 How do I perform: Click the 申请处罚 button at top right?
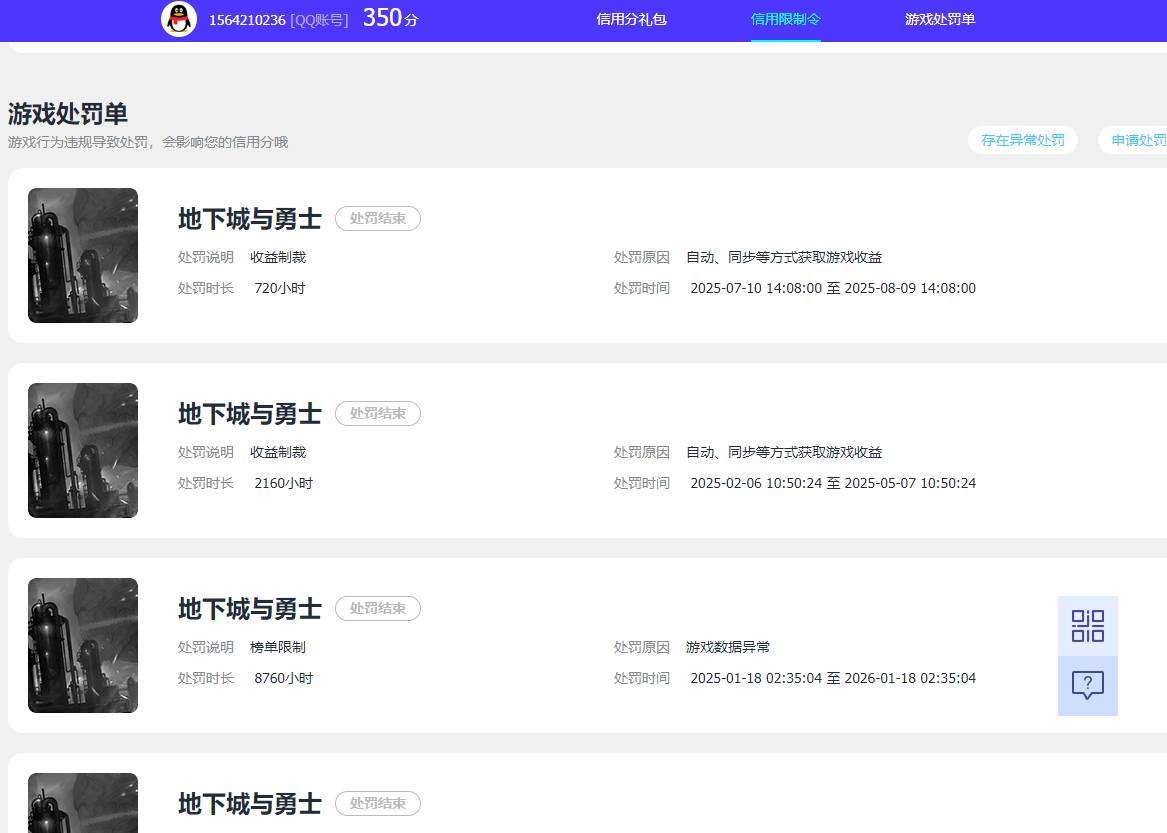click(x=1140, y=140)
